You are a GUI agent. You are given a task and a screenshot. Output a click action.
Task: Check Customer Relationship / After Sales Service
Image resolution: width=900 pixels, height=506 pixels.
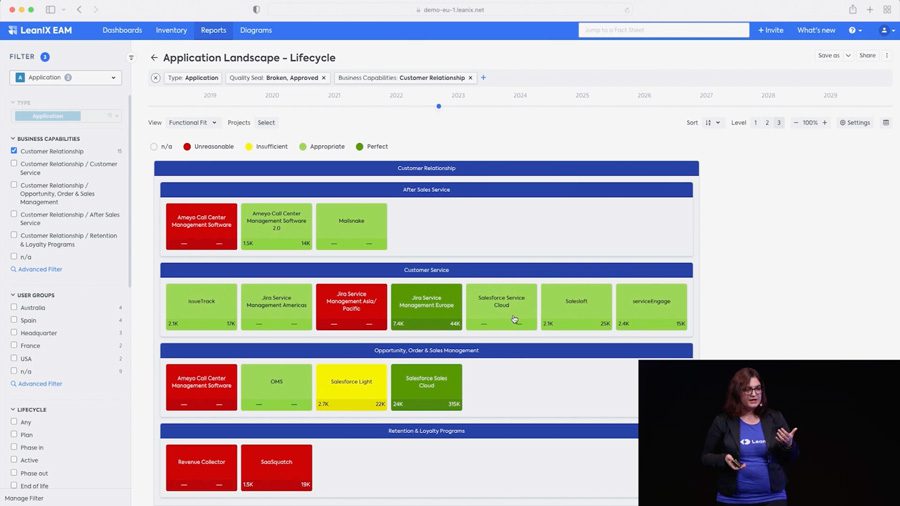(14, 214)
